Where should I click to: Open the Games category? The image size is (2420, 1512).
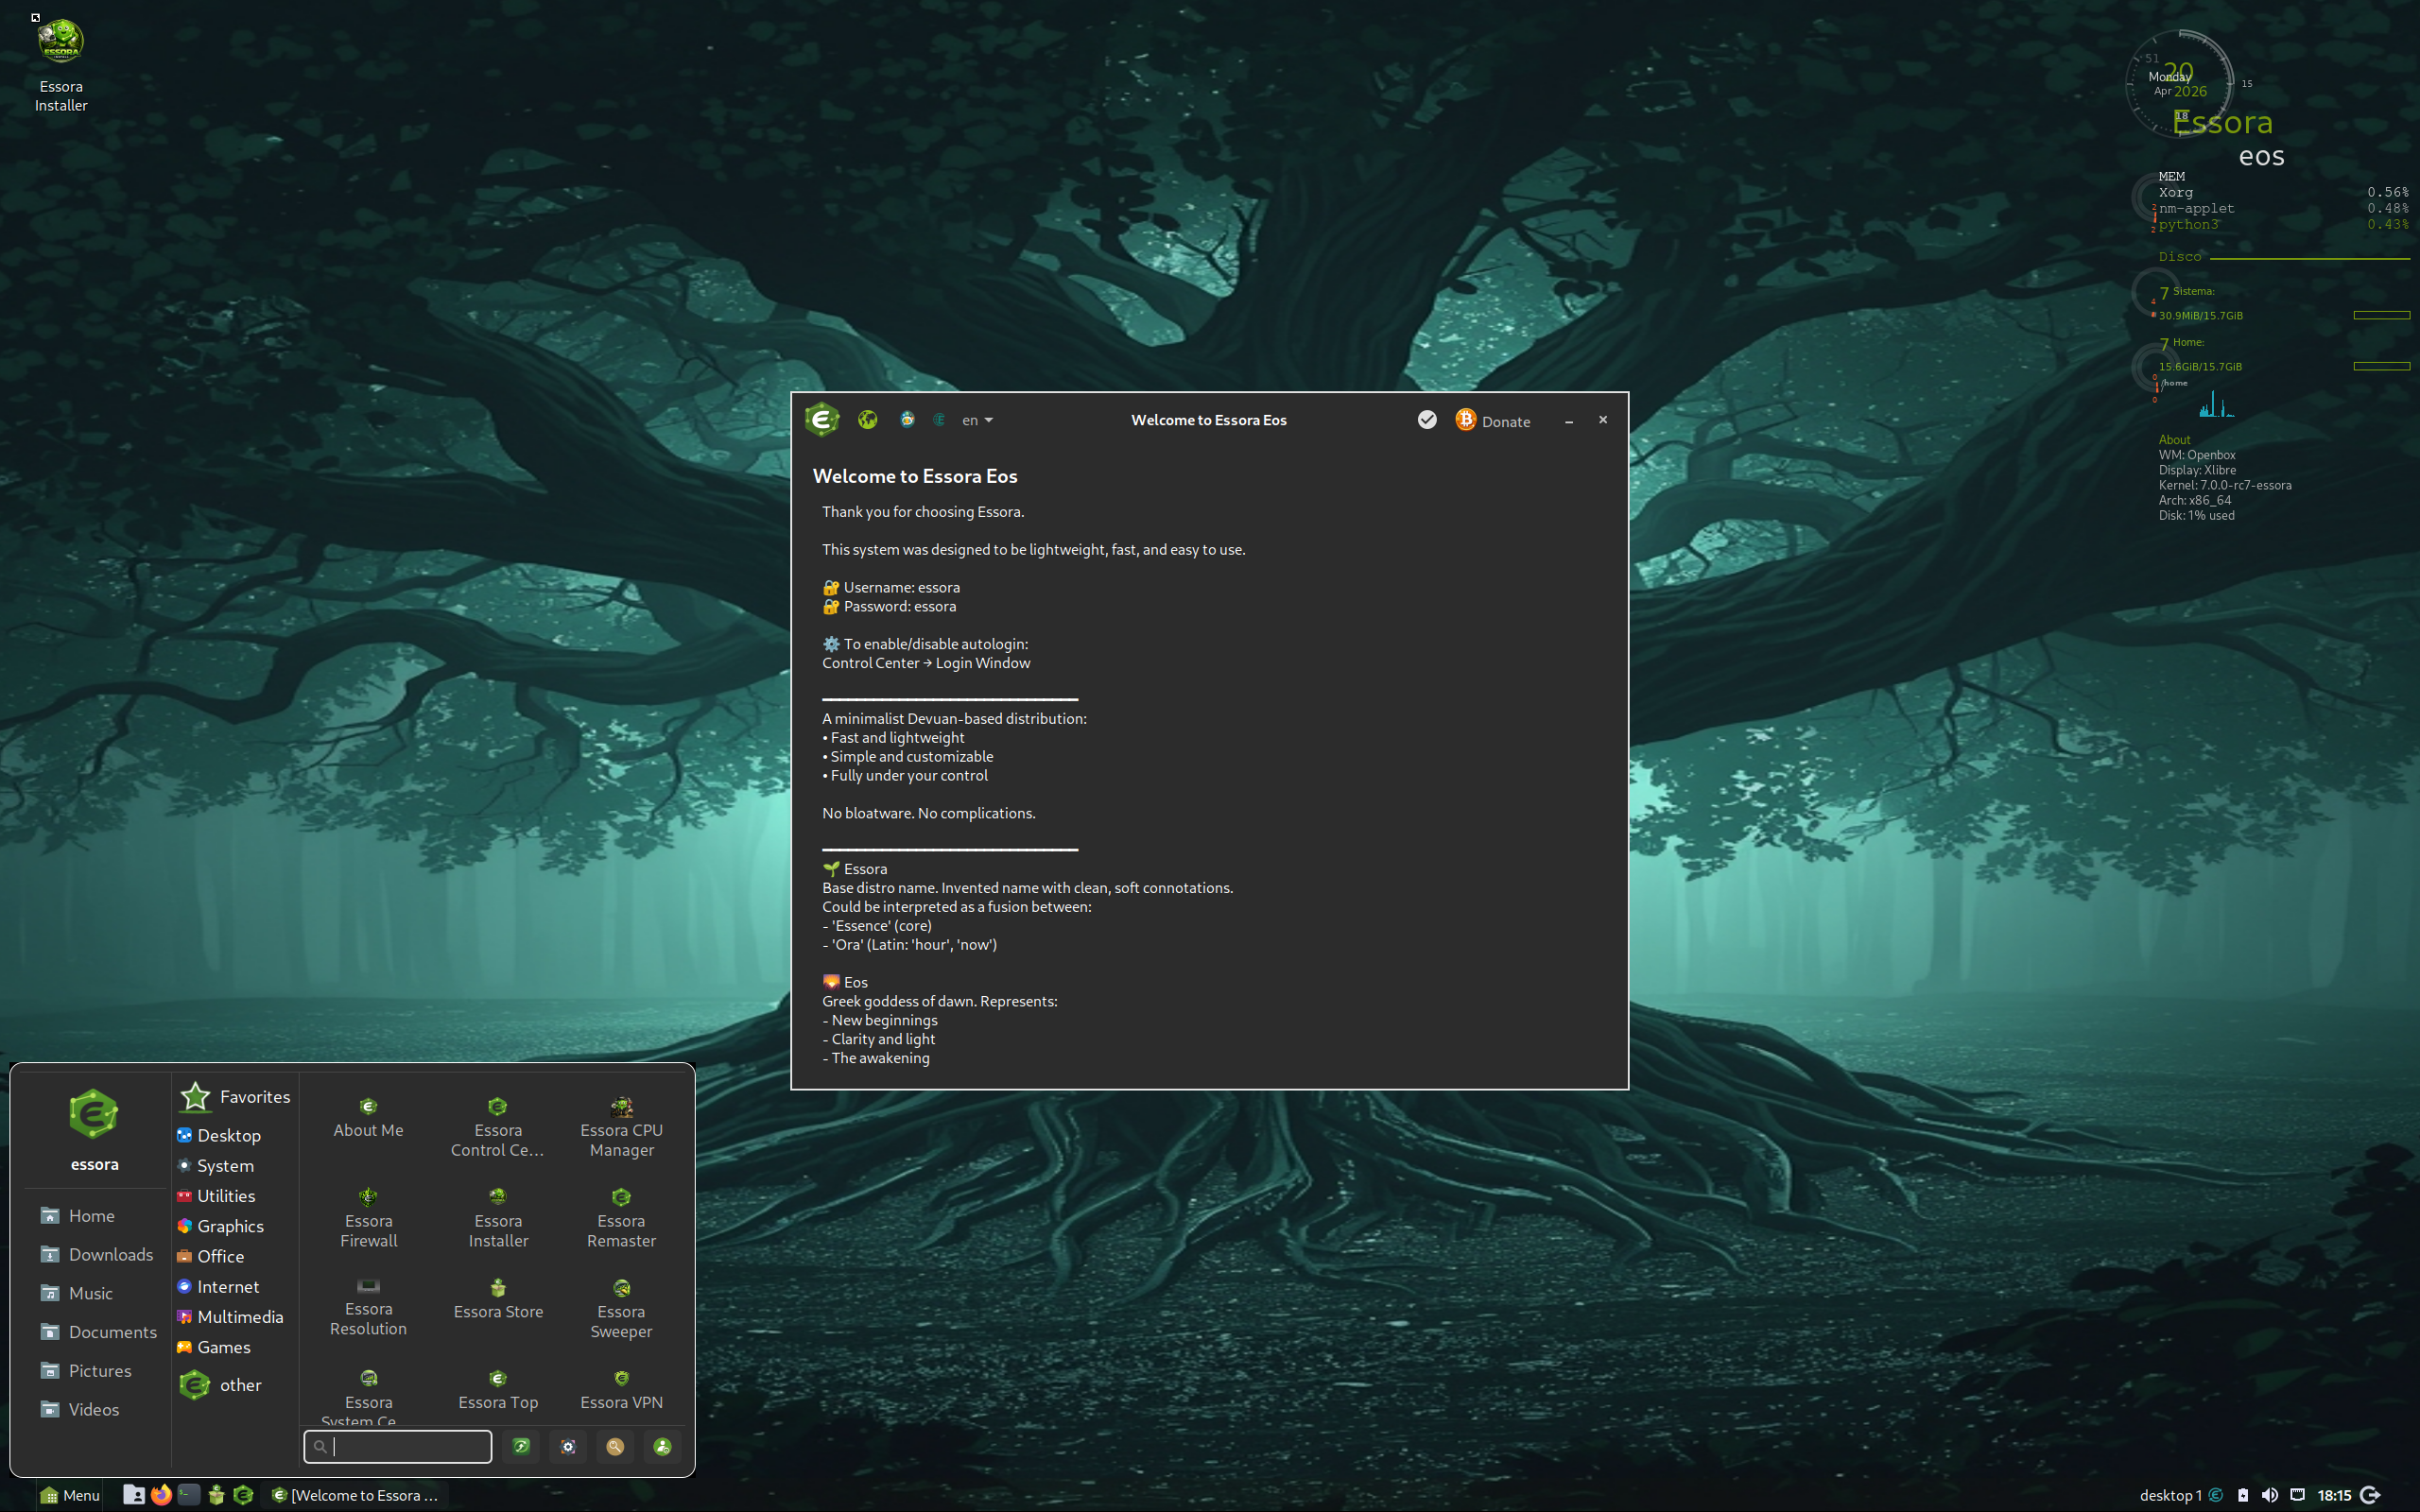tap(213, 1347)
